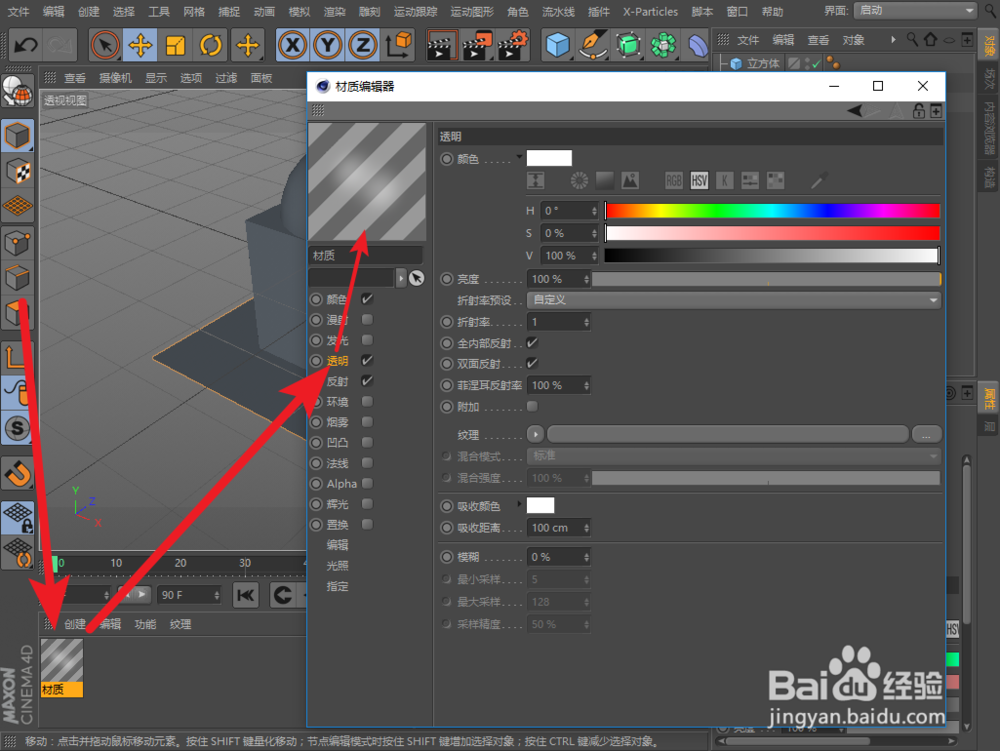Toggle the 颜色 channel checkbox
The height and width of the screenshot is (751, 1000).
coord(367,298)
